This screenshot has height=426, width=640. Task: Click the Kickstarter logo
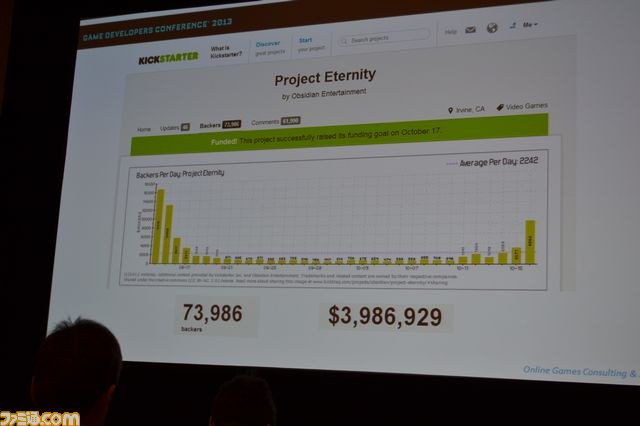click(168, 58)
